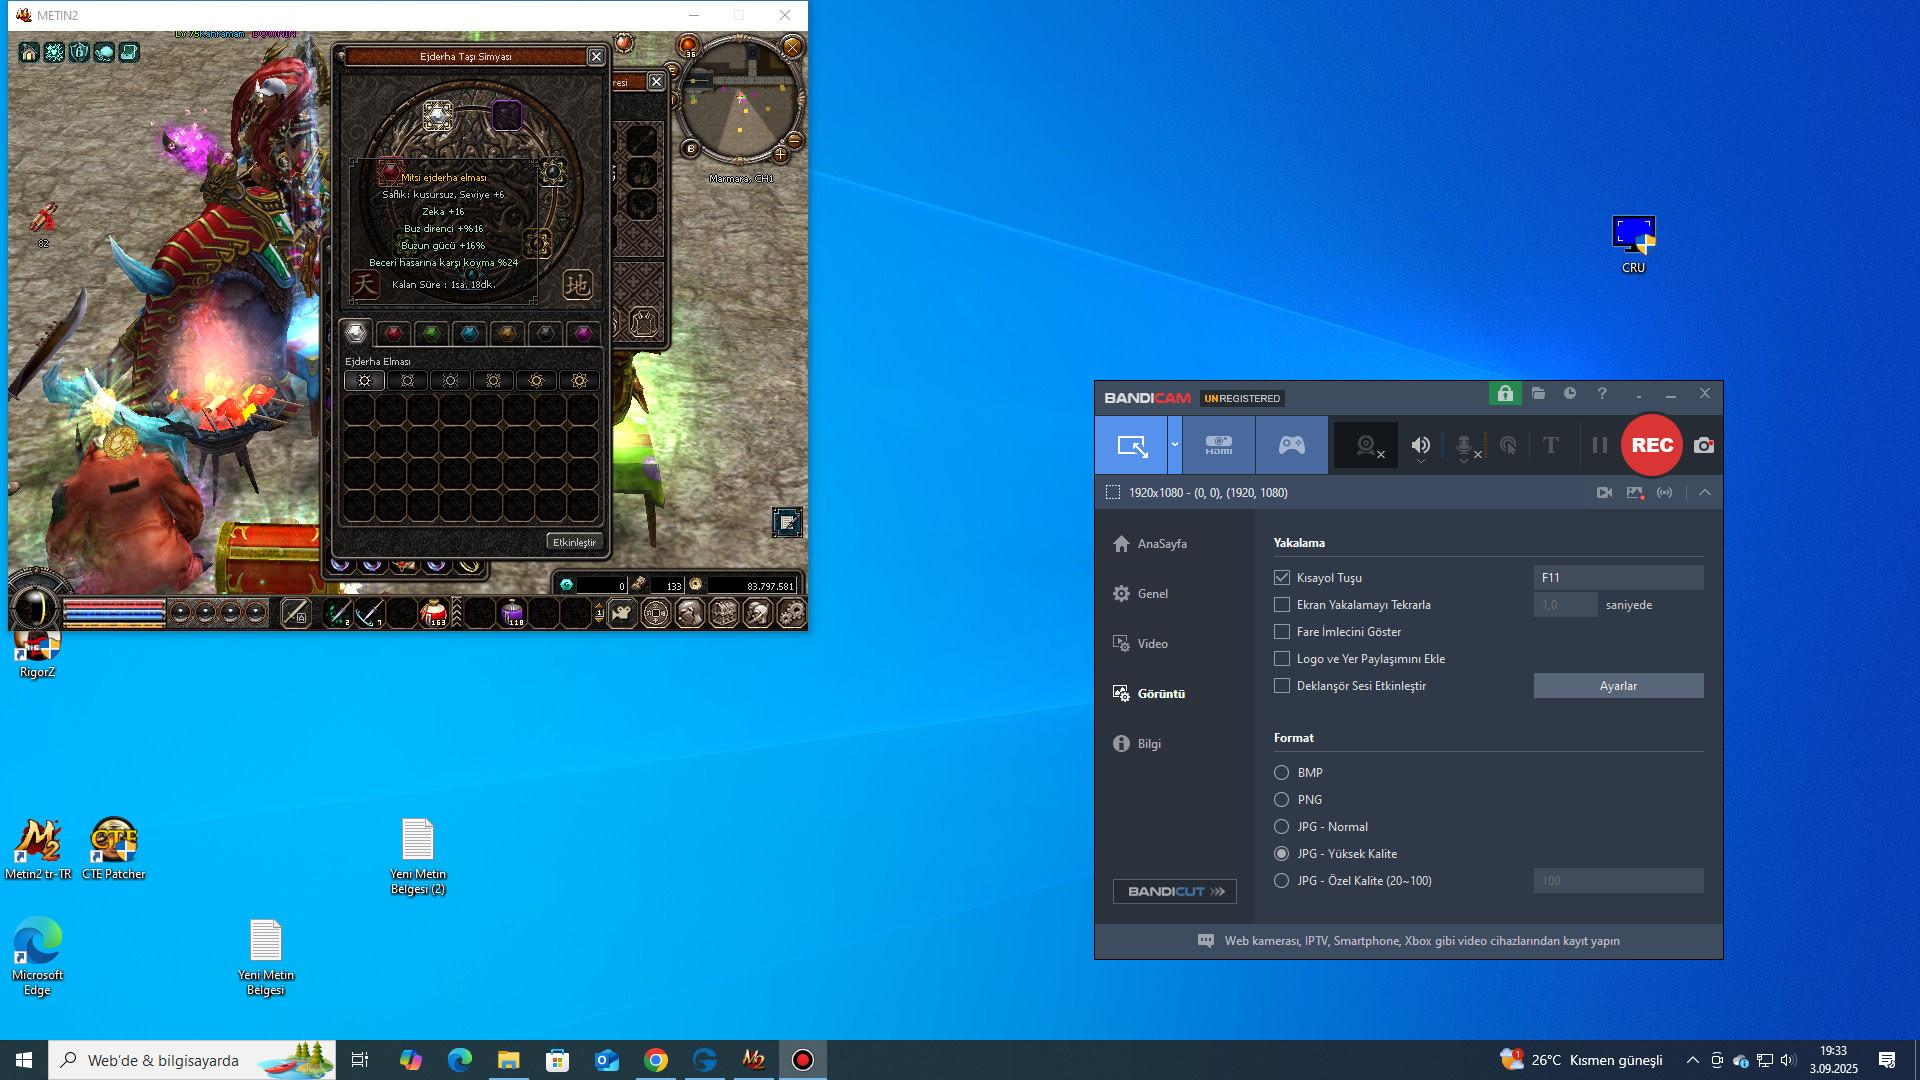Click the BANDICUT button
This screenshot has width=1920, height=1080.
click(x=1175, y=892)
